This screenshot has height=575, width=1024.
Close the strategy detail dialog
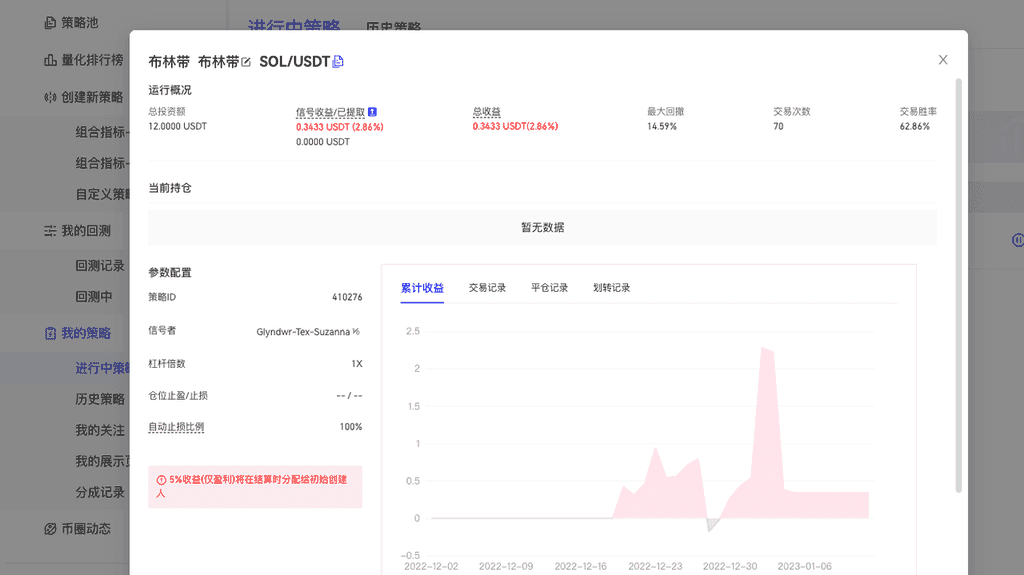[x=942, y=60]
